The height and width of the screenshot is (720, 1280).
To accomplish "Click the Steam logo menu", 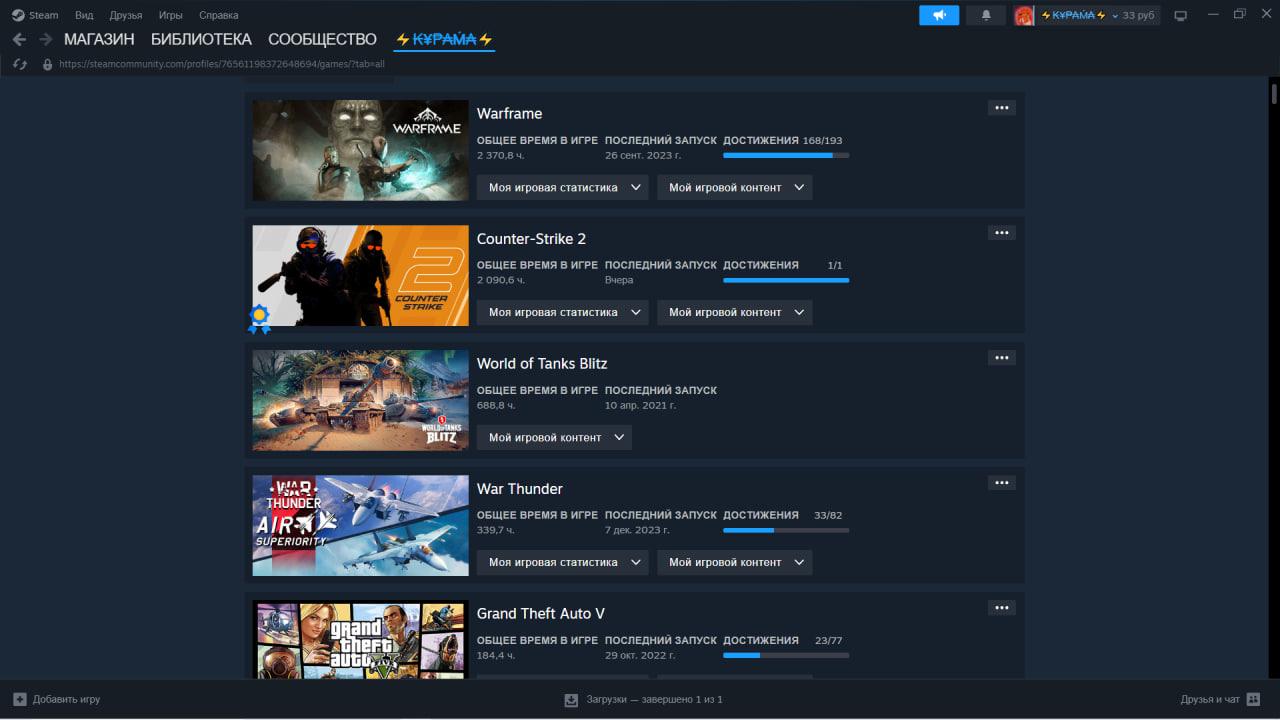I will [18, 15].
